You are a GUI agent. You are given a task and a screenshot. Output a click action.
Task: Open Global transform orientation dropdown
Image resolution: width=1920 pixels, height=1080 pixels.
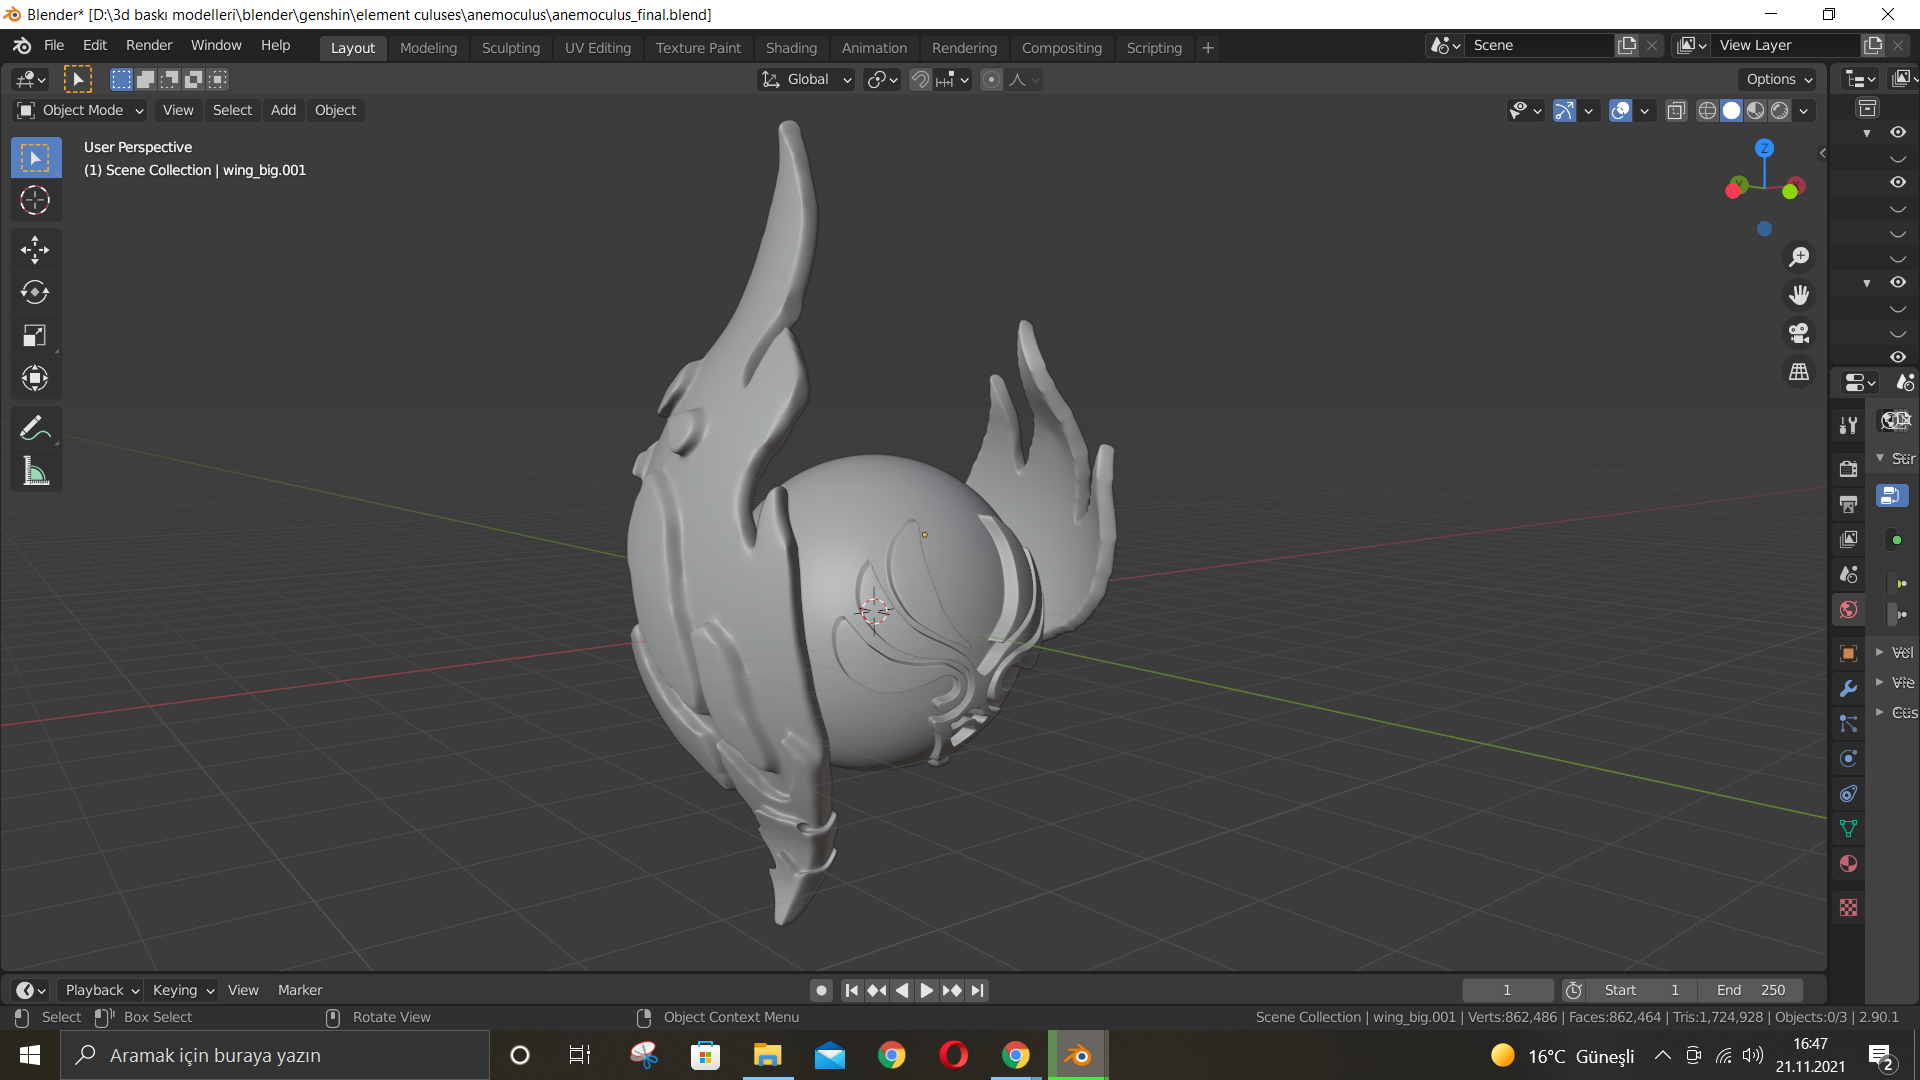(x=807, y=79)
